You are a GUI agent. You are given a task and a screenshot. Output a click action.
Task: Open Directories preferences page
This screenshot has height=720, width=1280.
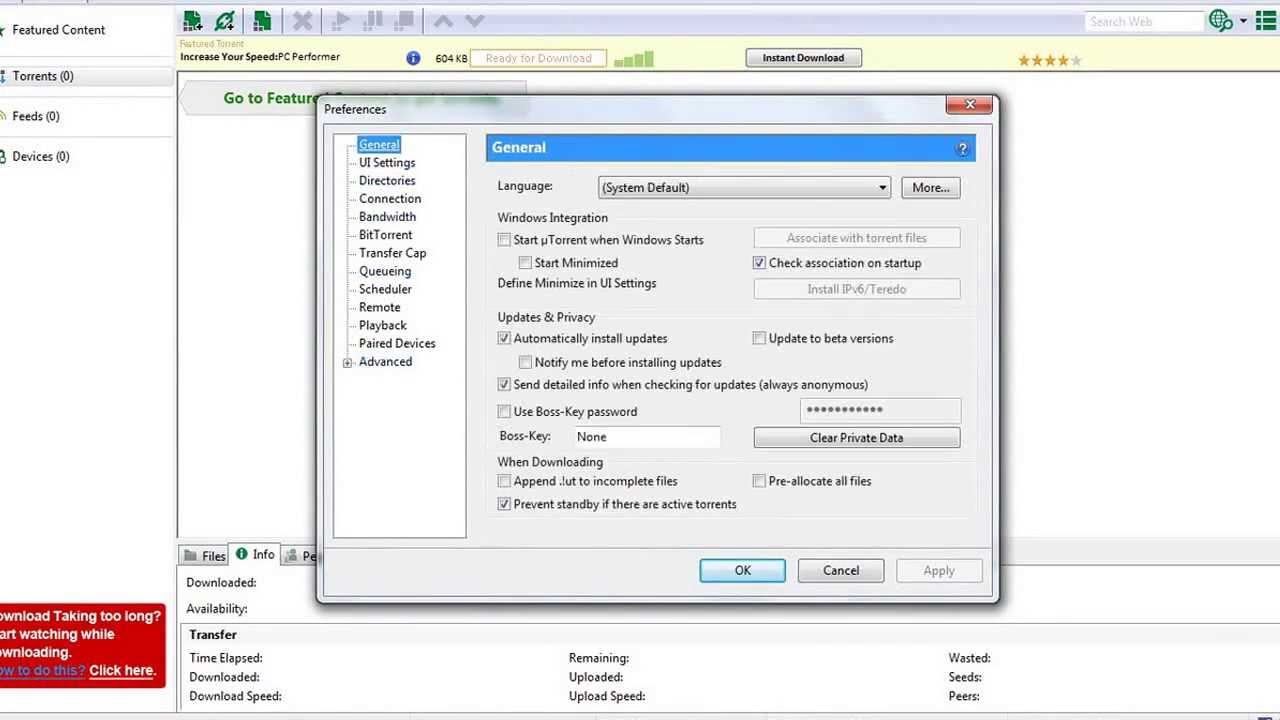[x=387, y=181]
